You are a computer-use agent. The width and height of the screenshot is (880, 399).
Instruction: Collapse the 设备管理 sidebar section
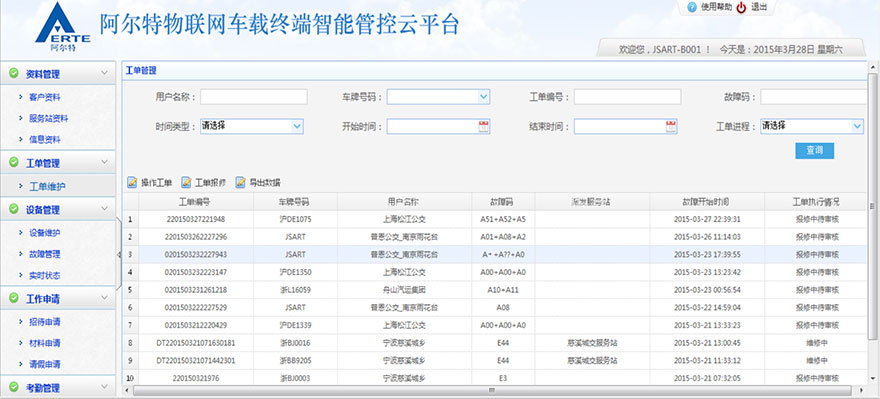click(104, 209)
